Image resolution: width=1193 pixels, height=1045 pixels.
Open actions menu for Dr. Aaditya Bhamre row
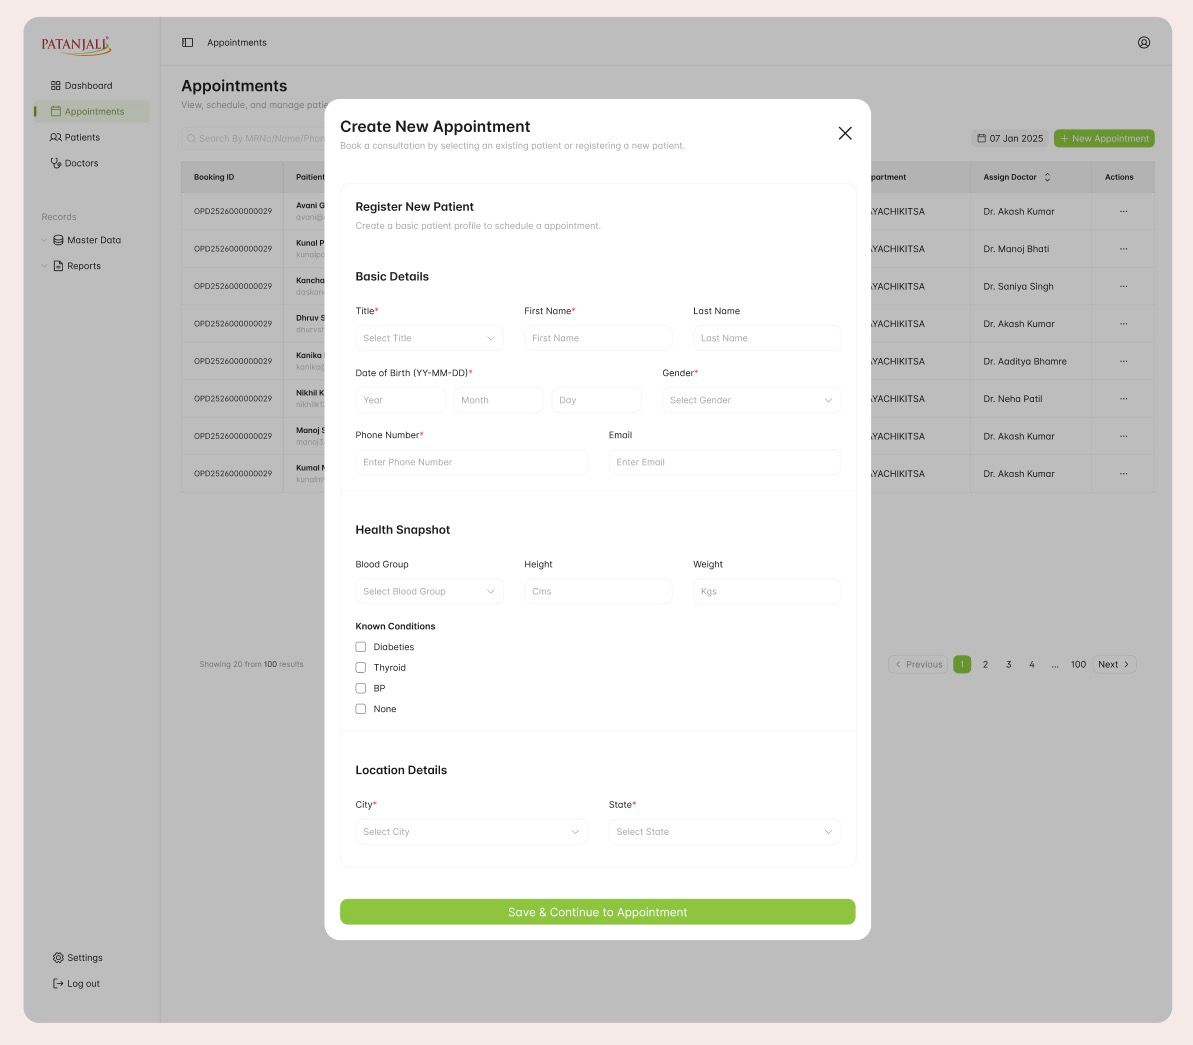click(x=1123, y=362)
